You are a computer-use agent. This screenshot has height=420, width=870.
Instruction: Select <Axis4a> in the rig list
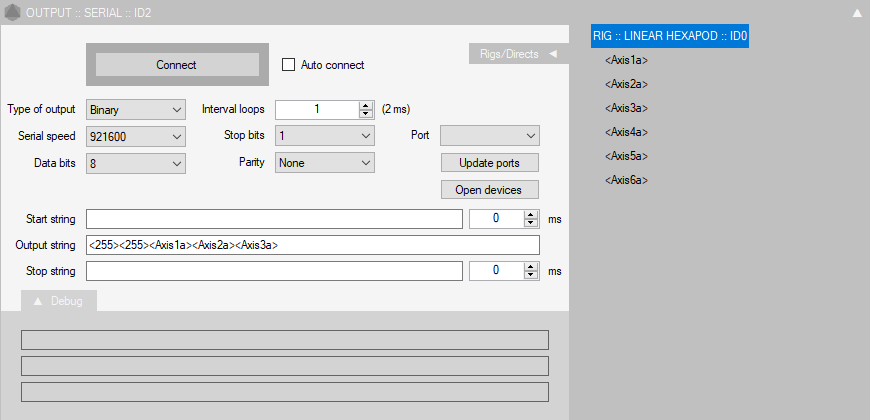click(628, 132)
